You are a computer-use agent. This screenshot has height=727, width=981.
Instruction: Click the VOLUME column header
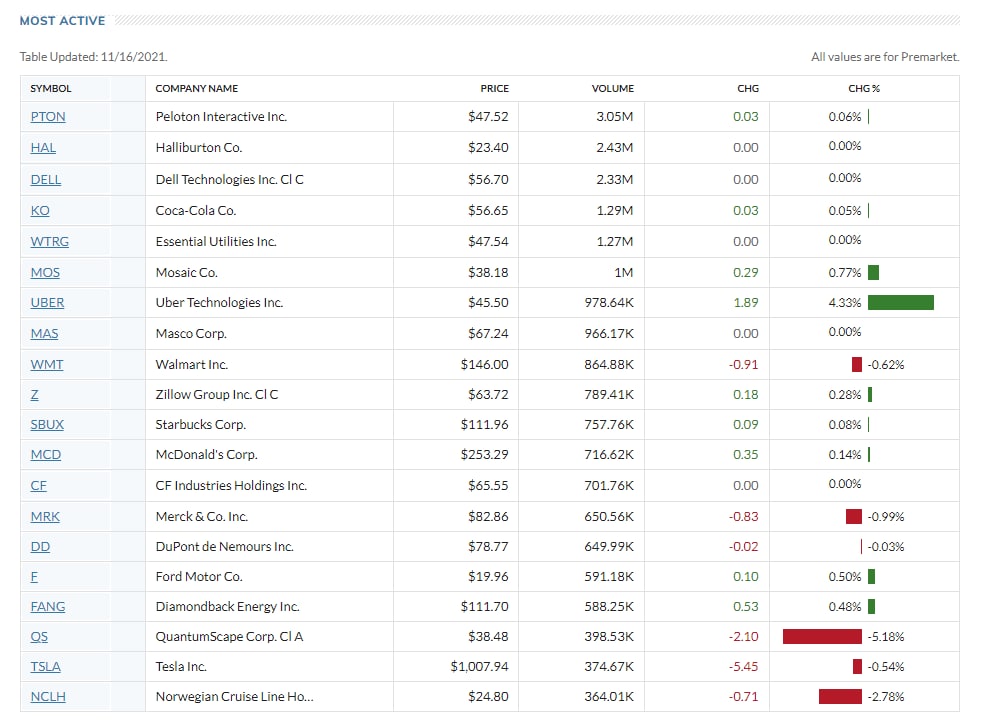612,89
